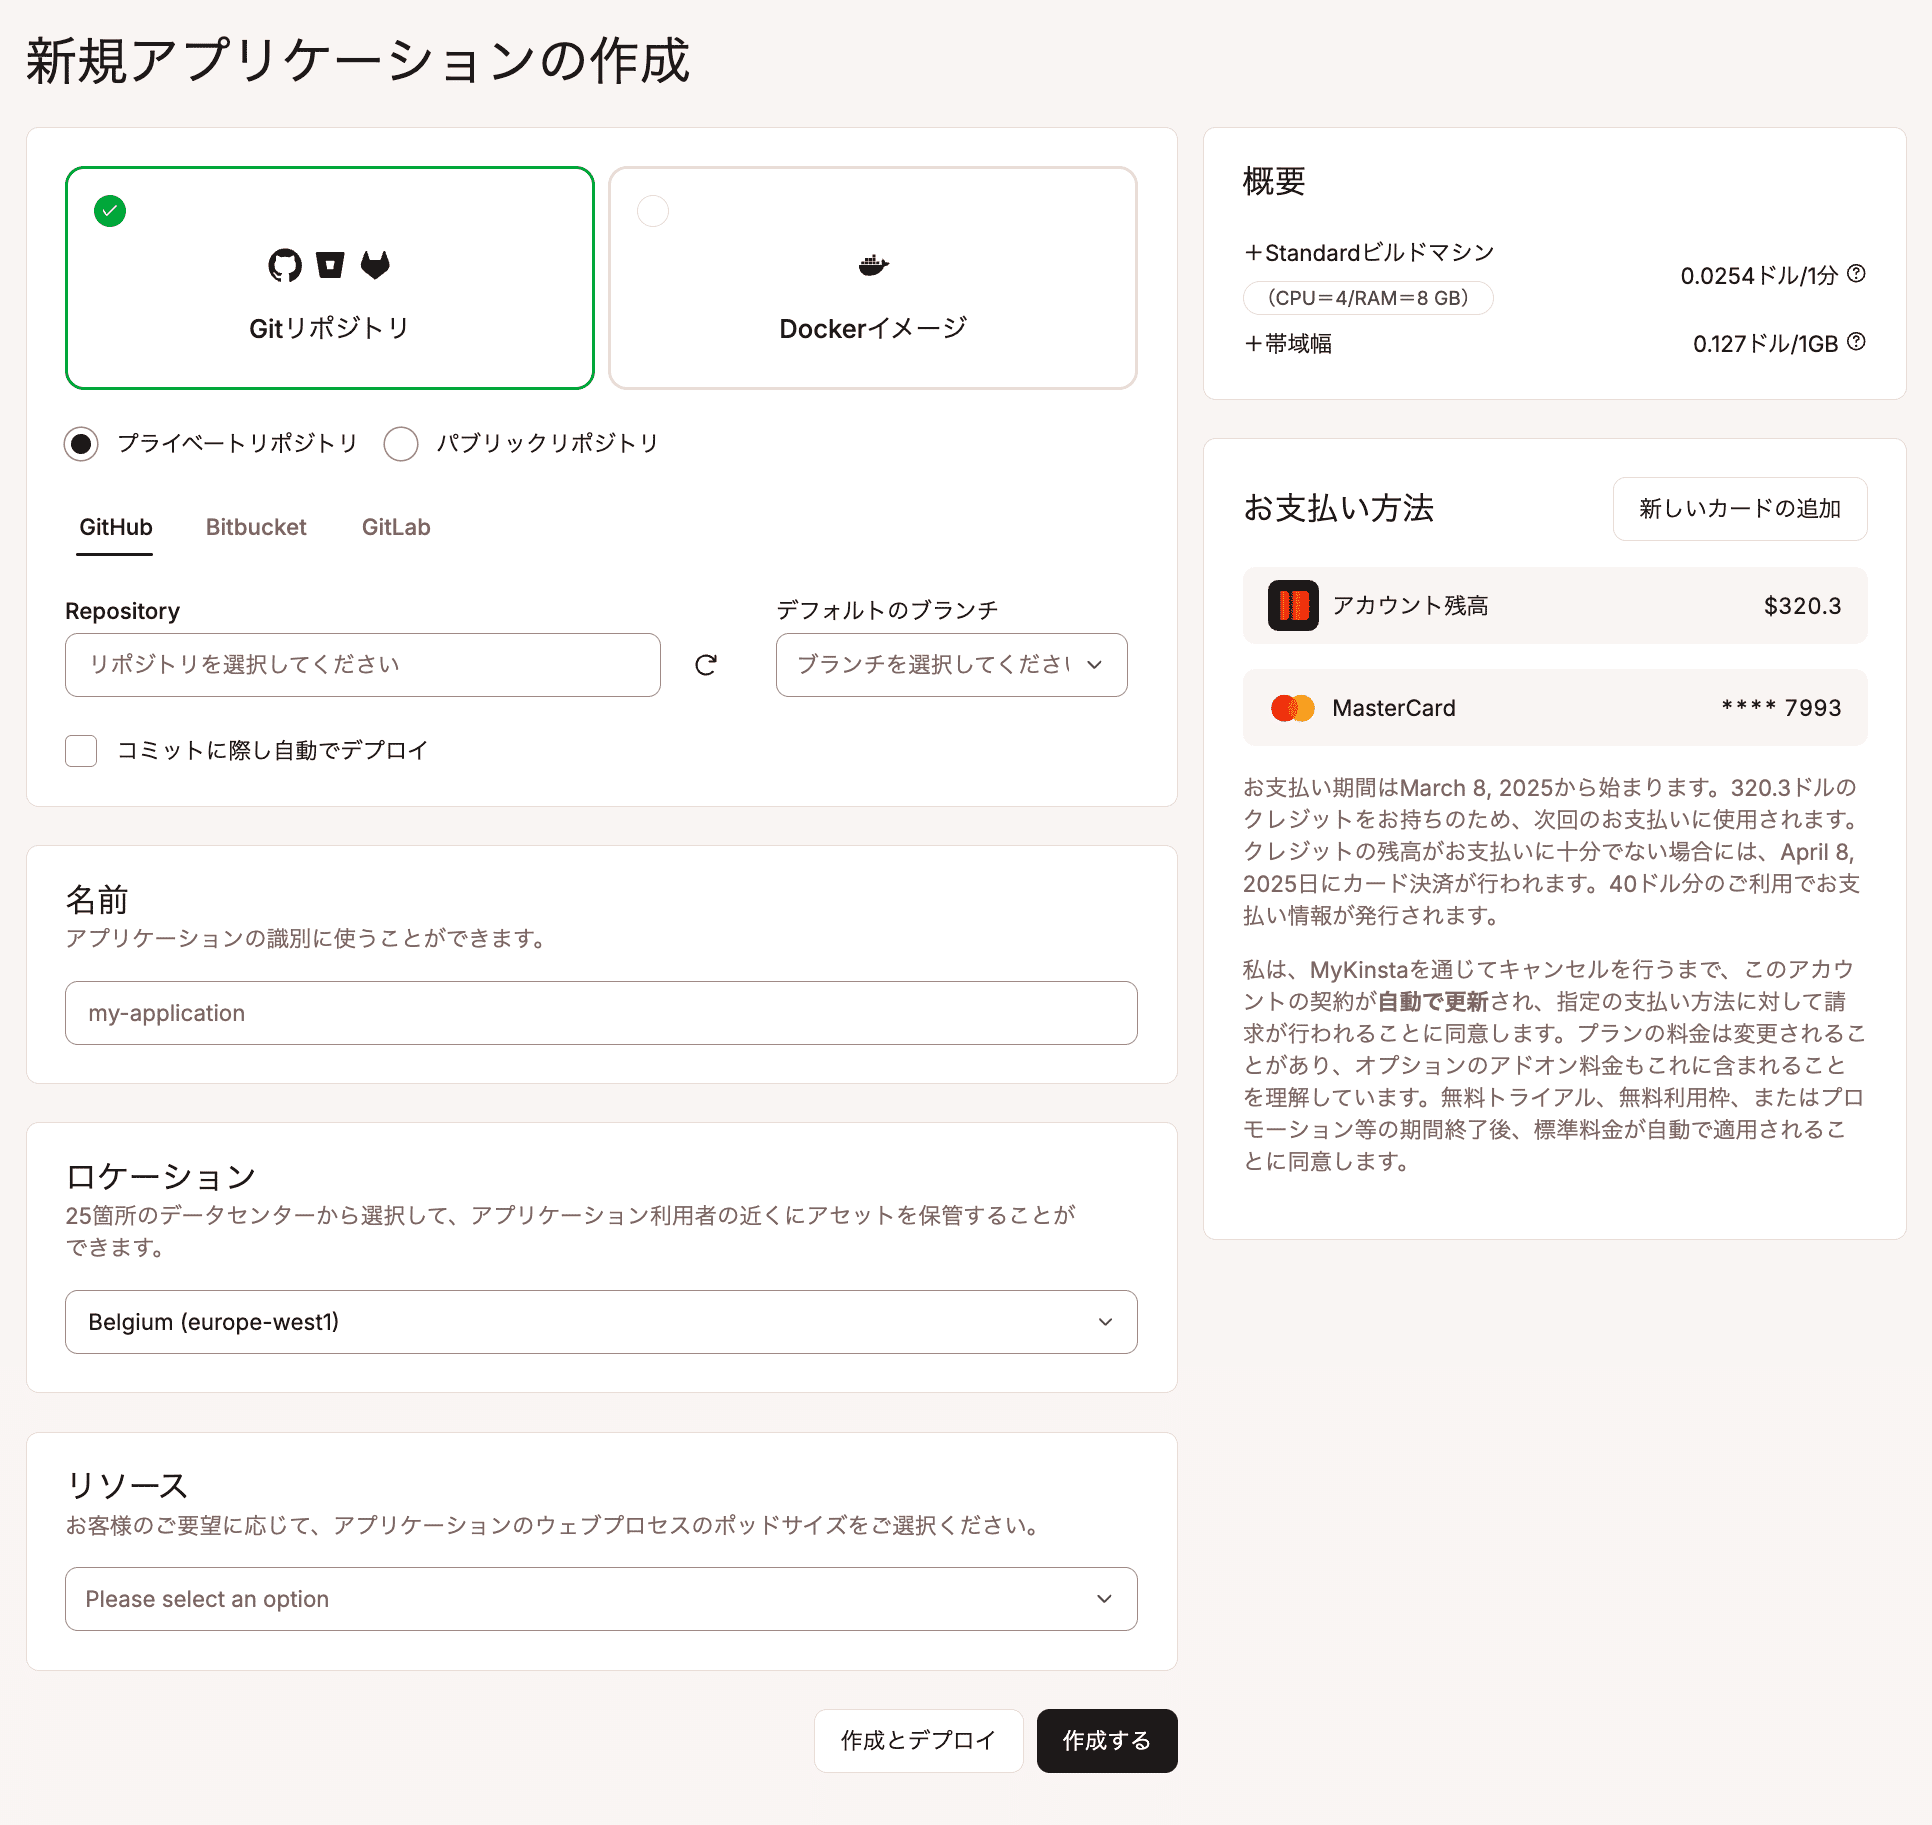The width and height of the screenshot is (1932, 1825).
Task: Click chevron arrow of the リソース selector
Action: click(x=1105, y=1599)
